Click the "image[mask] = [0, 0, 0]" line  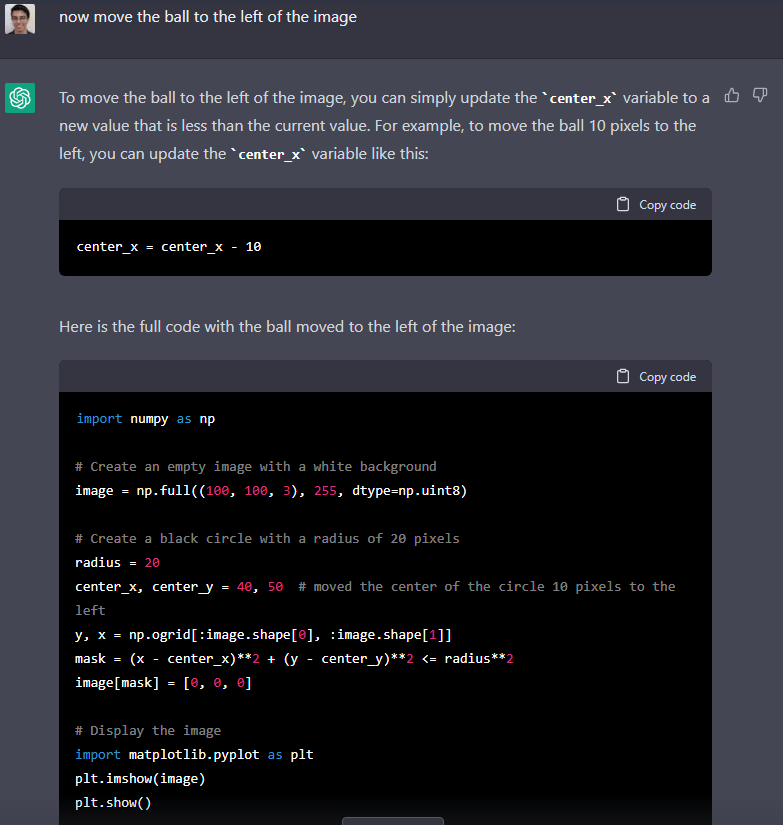tap(163, 683)
